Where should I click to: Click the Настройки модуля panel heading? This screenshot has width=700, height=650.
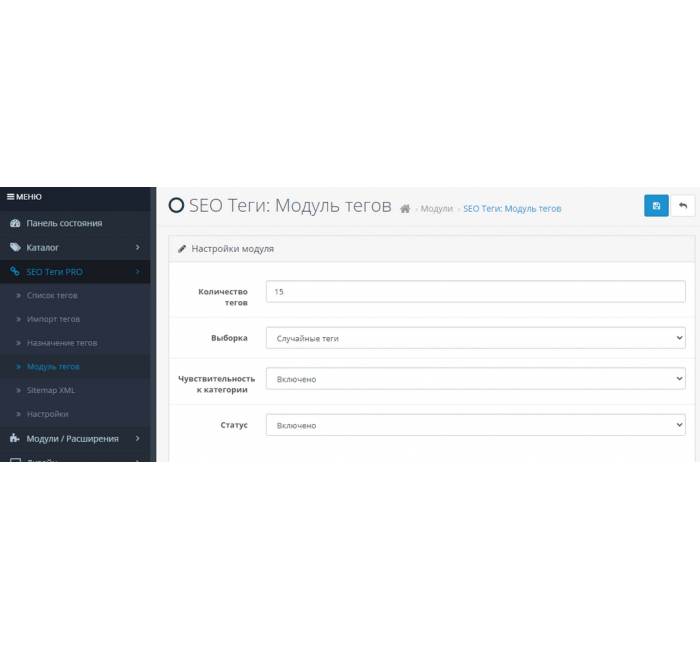tap(233, 249)
